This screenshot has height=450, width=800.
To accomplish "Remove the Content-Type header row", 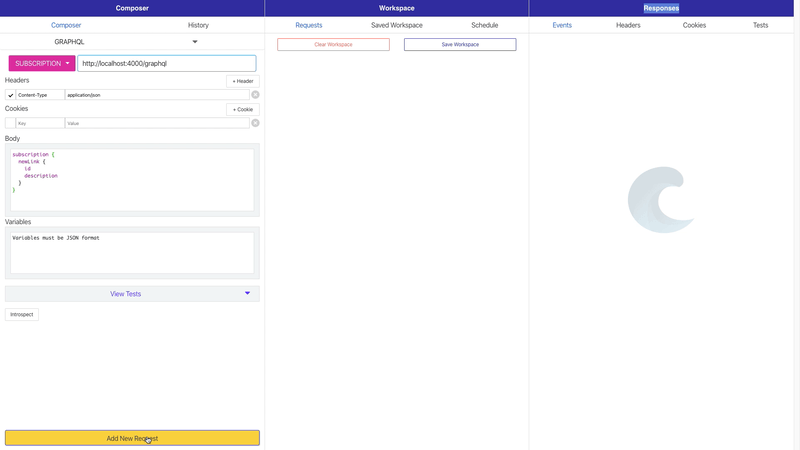I will (255, 95).
